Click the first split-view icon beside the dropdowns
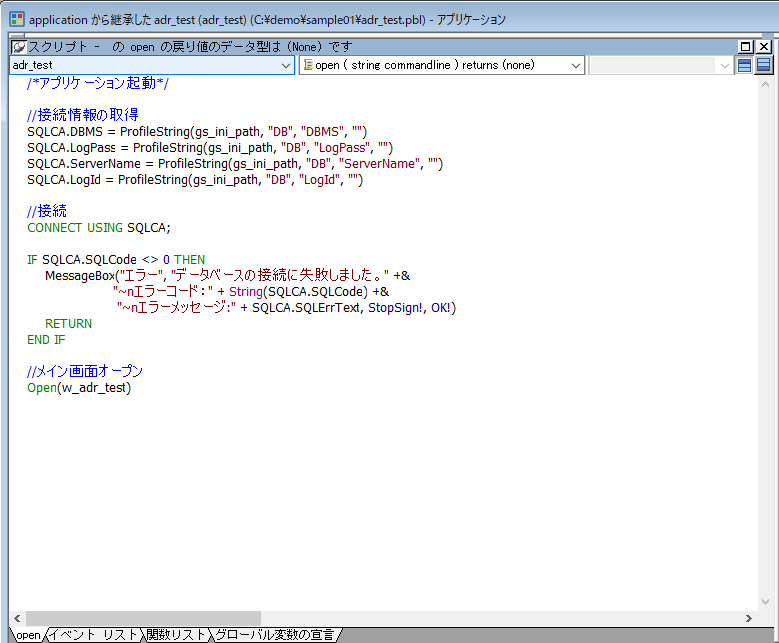The width and height of the screenshot is (779, 643). point(744,65)
